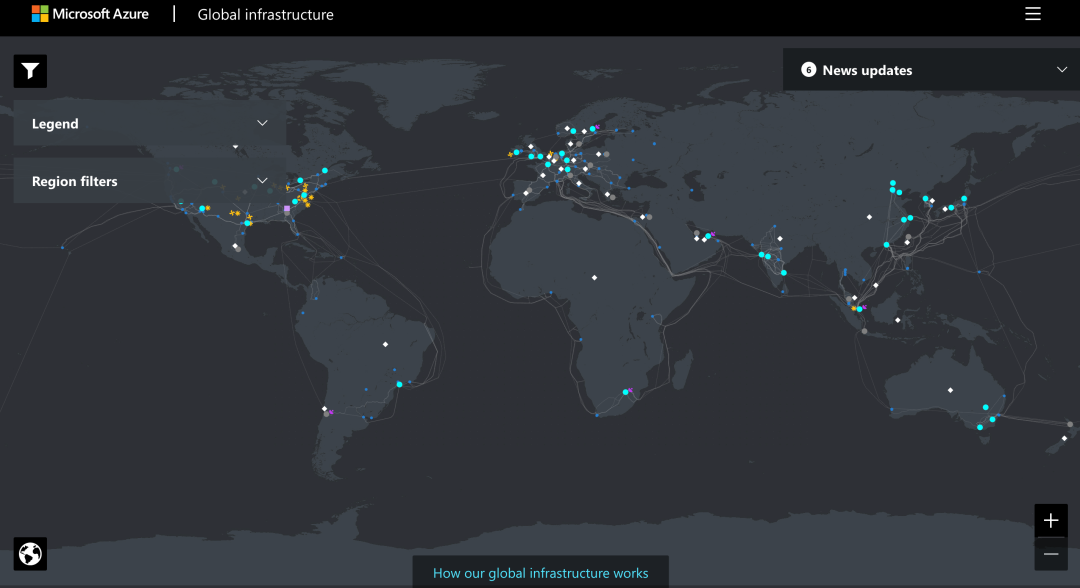Expand the Region filters chevron
The image size is (1080, 588).
262,180
